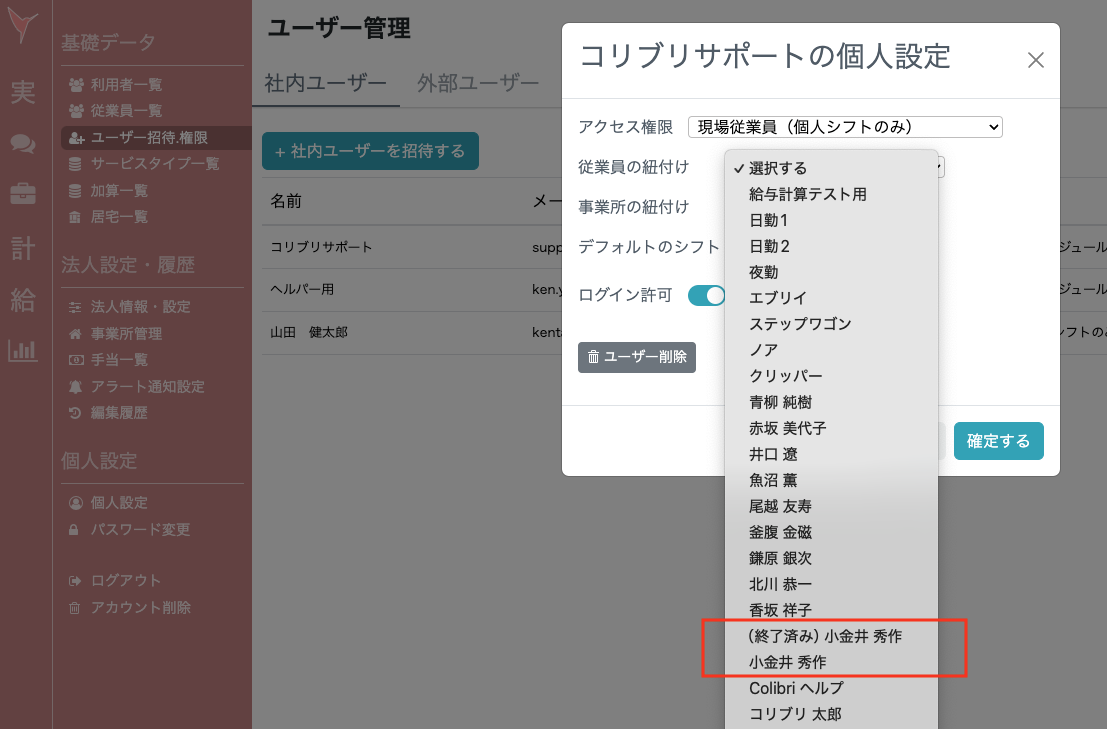Select the 計 icon in left rail

[x=22, y=249]
